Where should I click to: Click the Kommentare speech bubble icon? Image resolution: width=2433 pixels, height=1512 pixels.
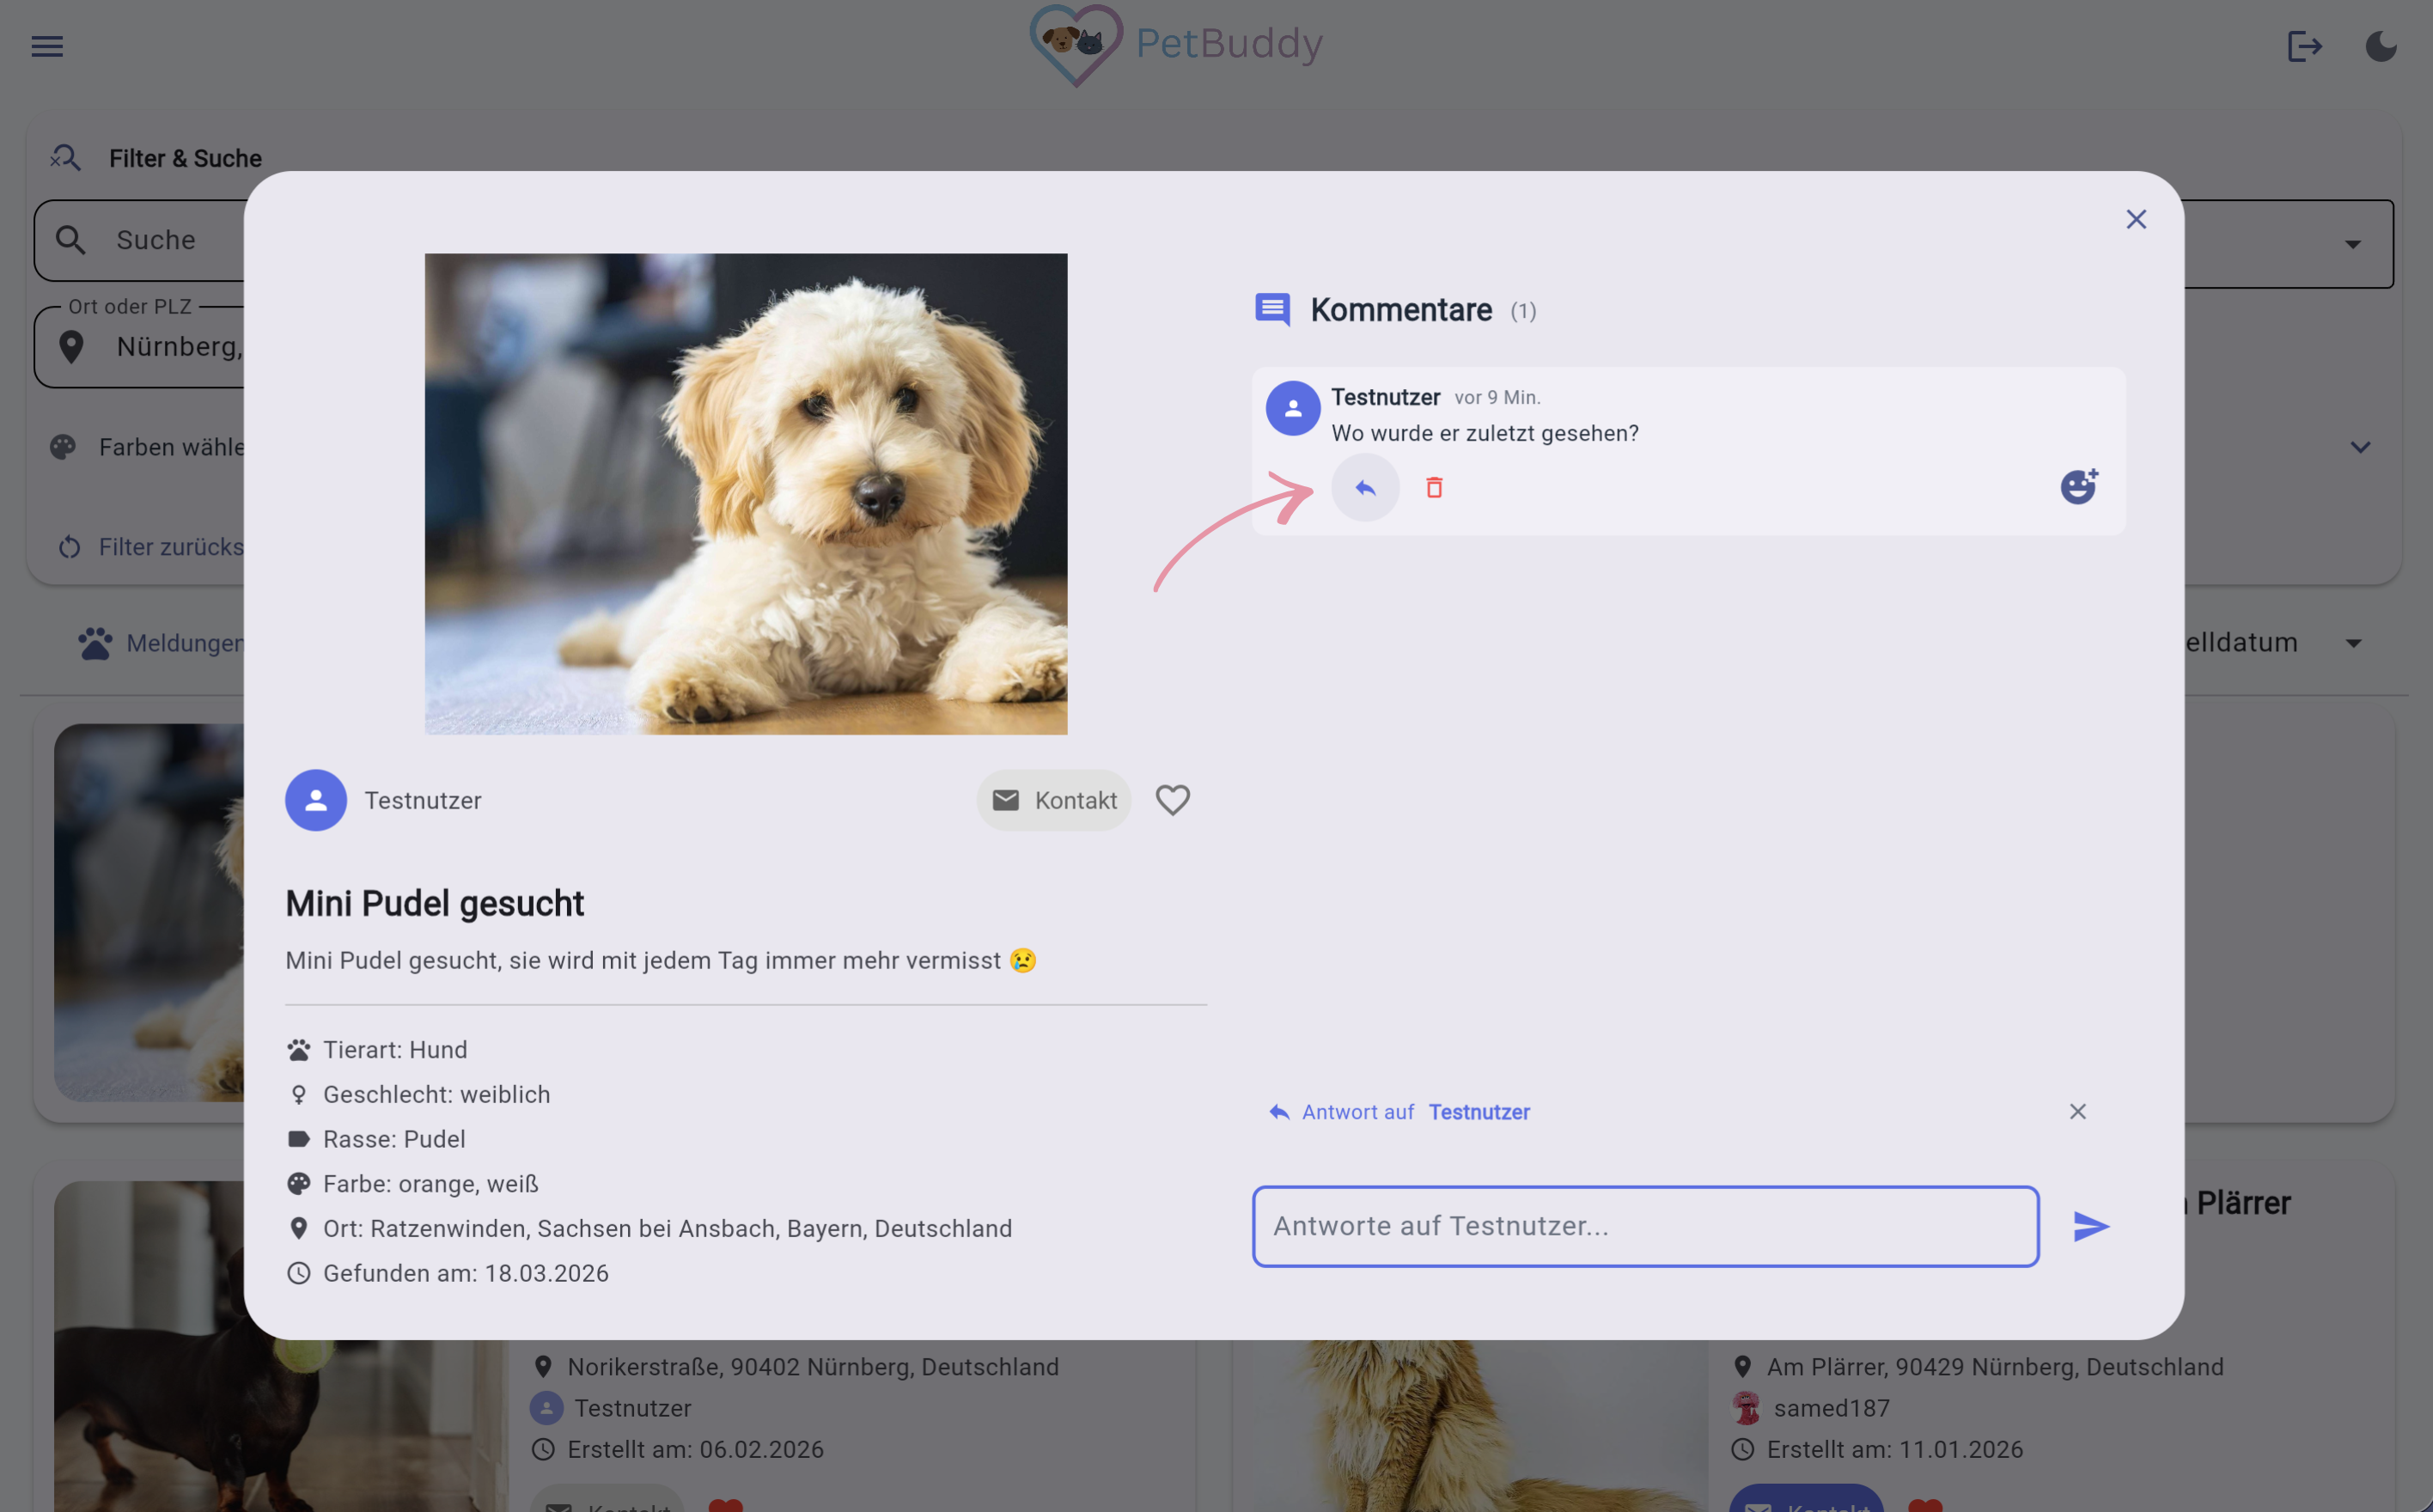1272,310
